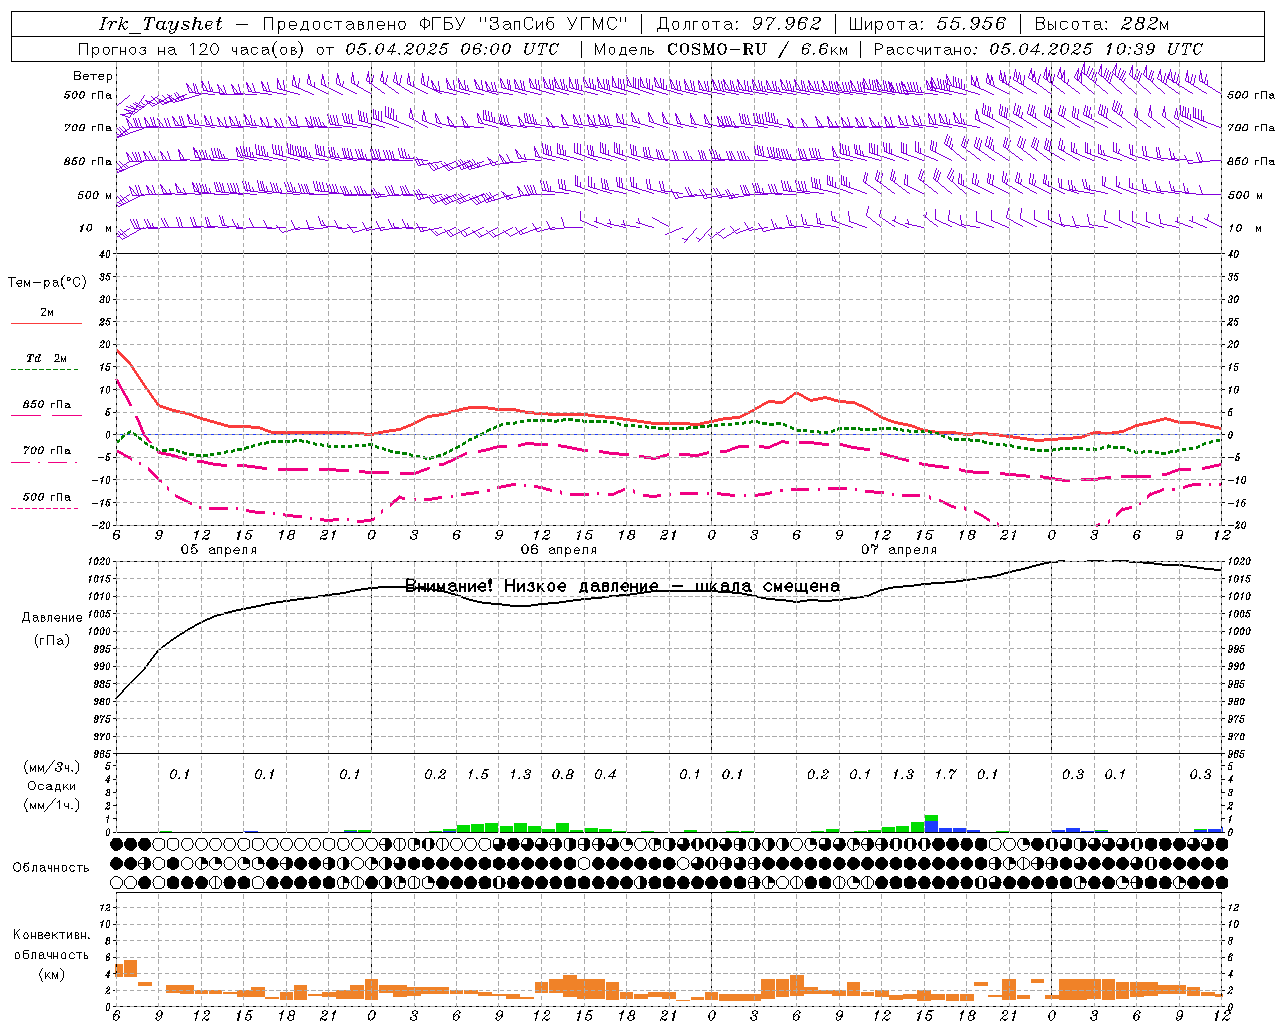Click the Облачность row label
1280x1024 pixels.
point(50,868)
